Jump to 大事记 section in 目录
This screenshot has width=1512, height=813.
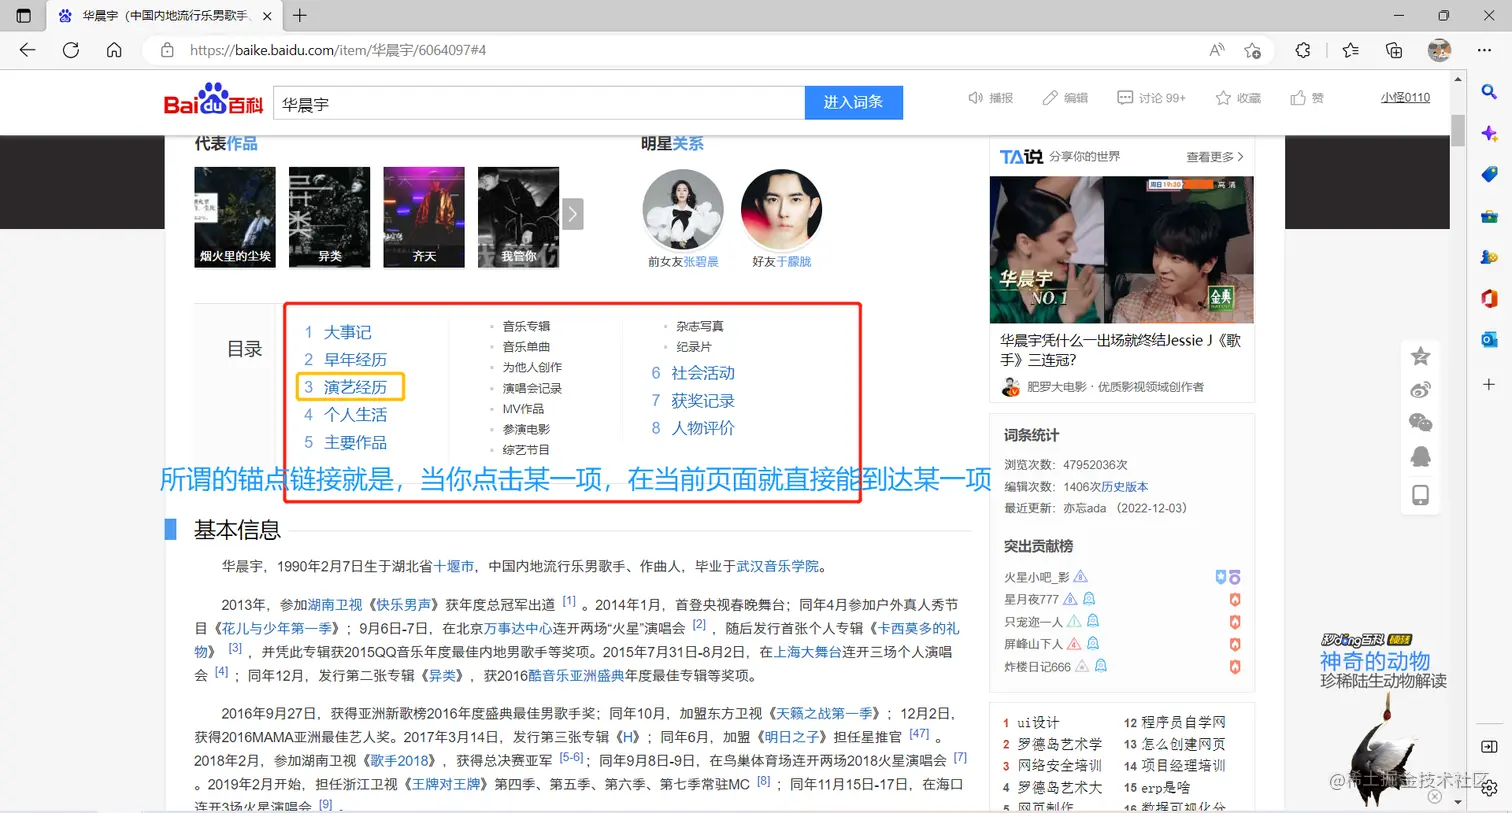point(347,332)
